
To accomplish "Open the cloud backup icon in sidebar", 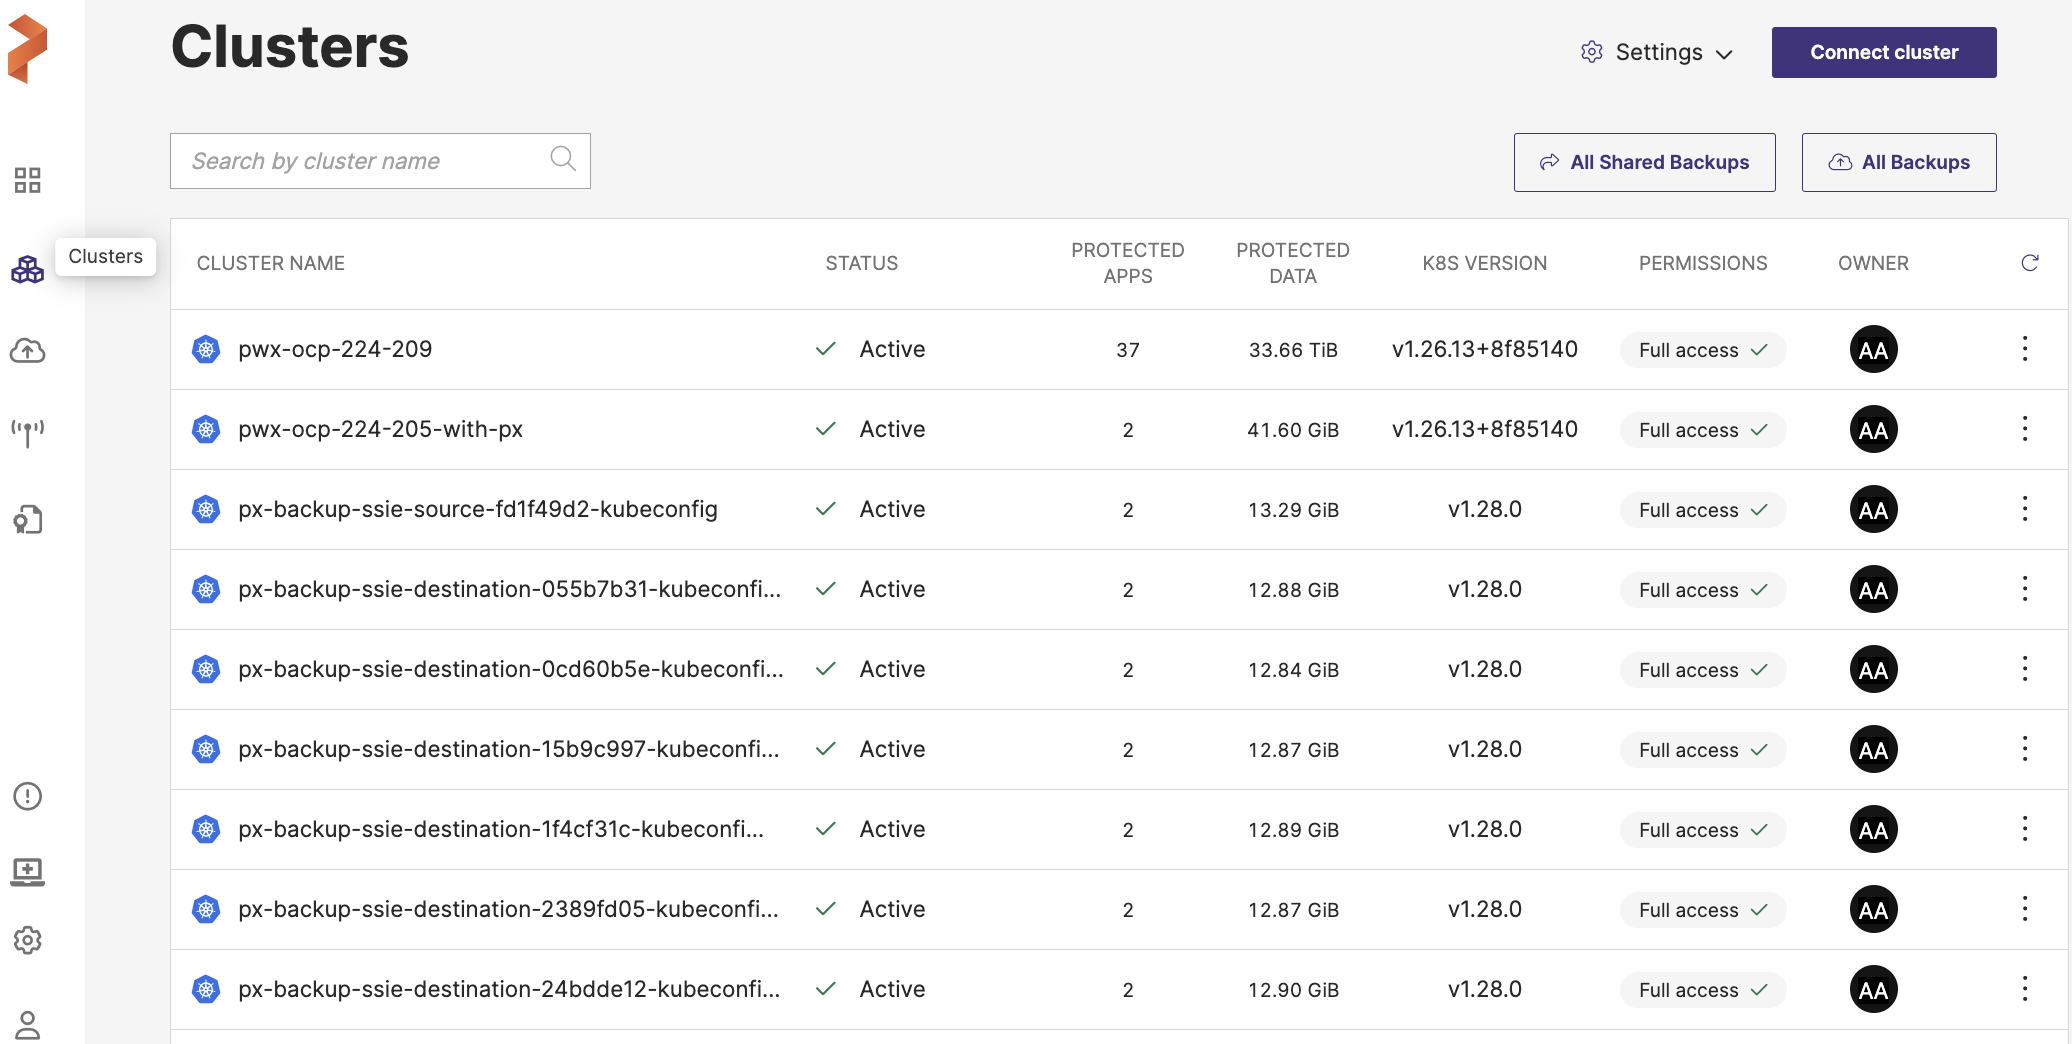I will (27, 350).
